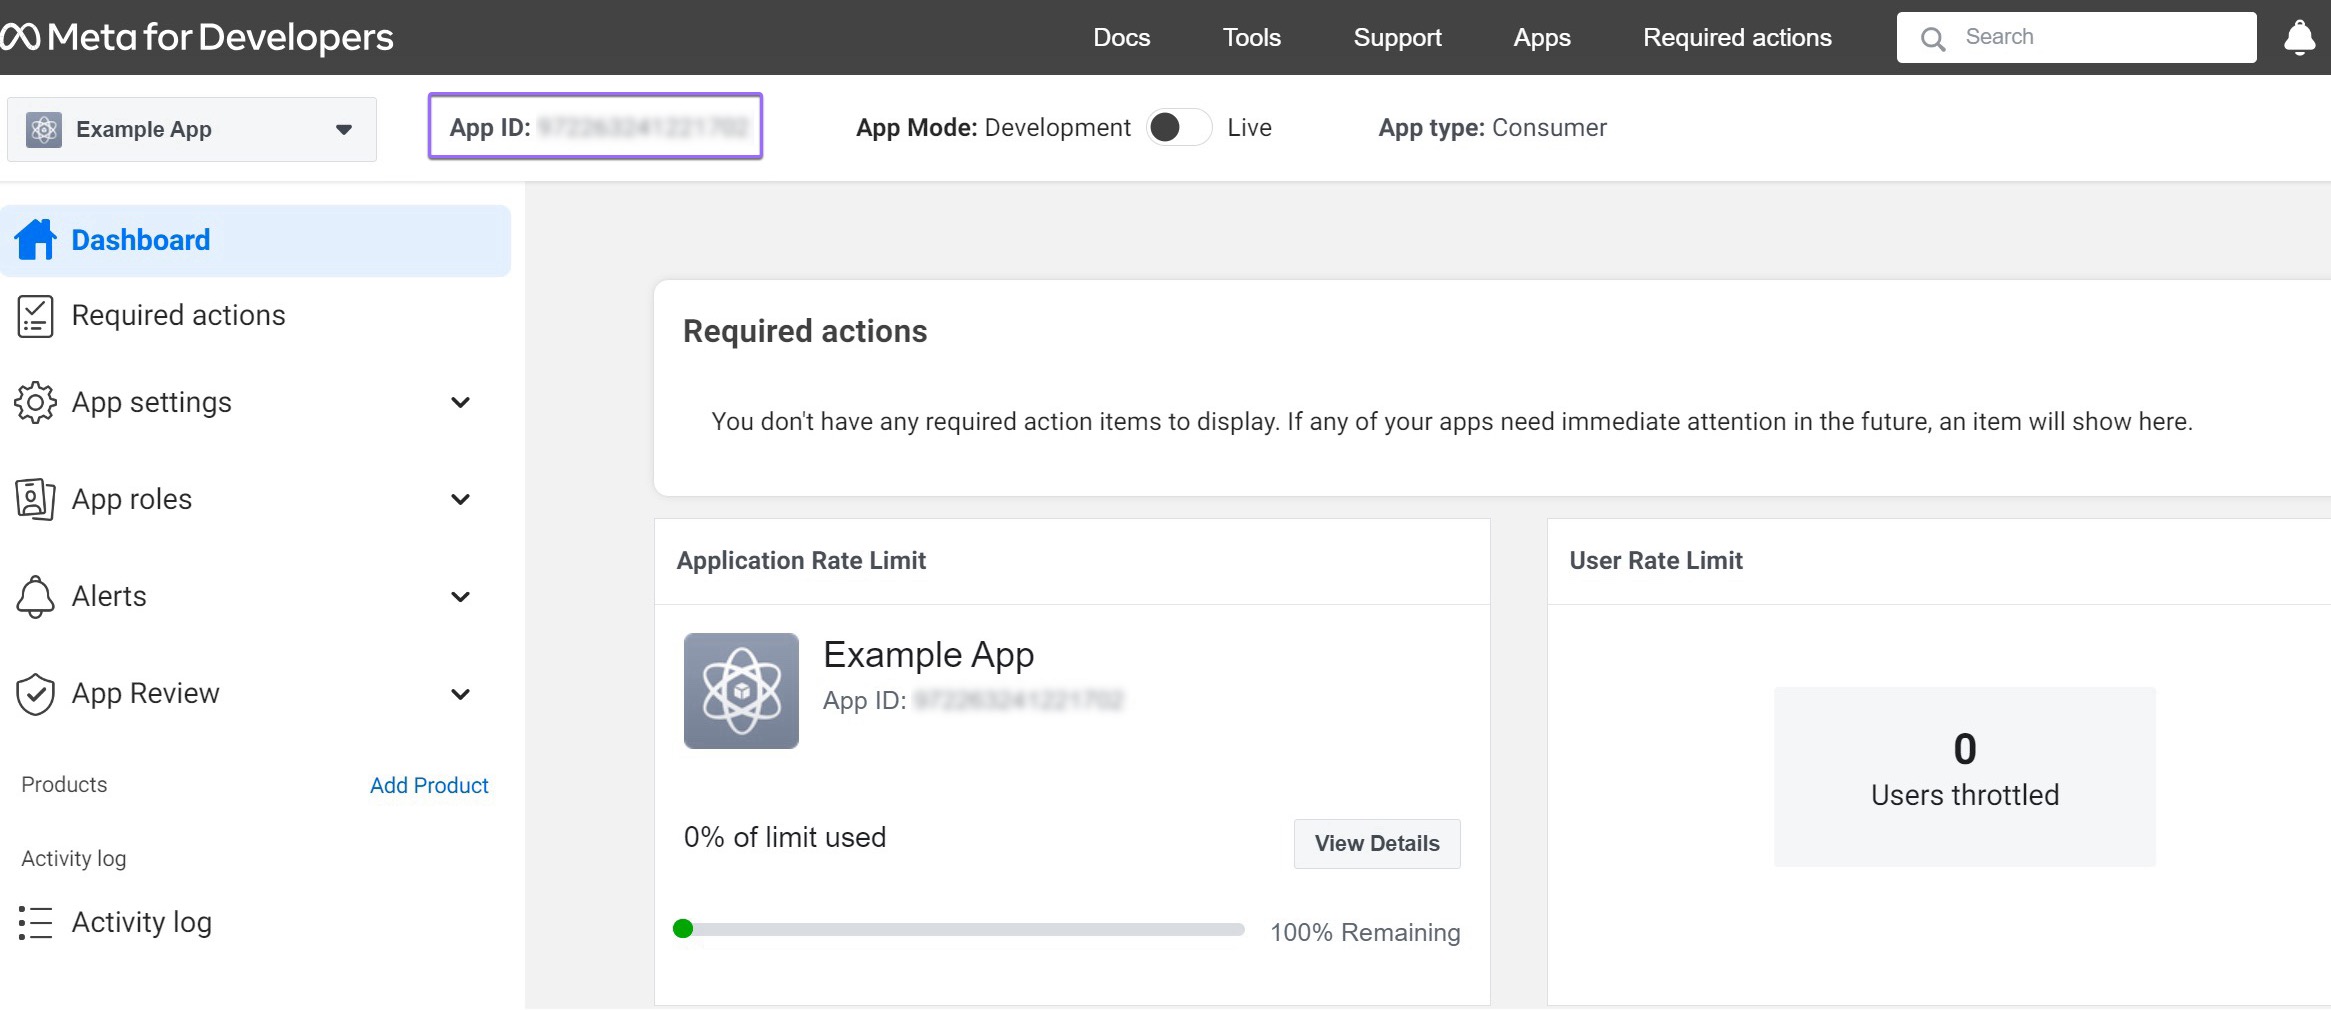
Task: Click the App settings gear icon
Action: (x=35, y=402)
